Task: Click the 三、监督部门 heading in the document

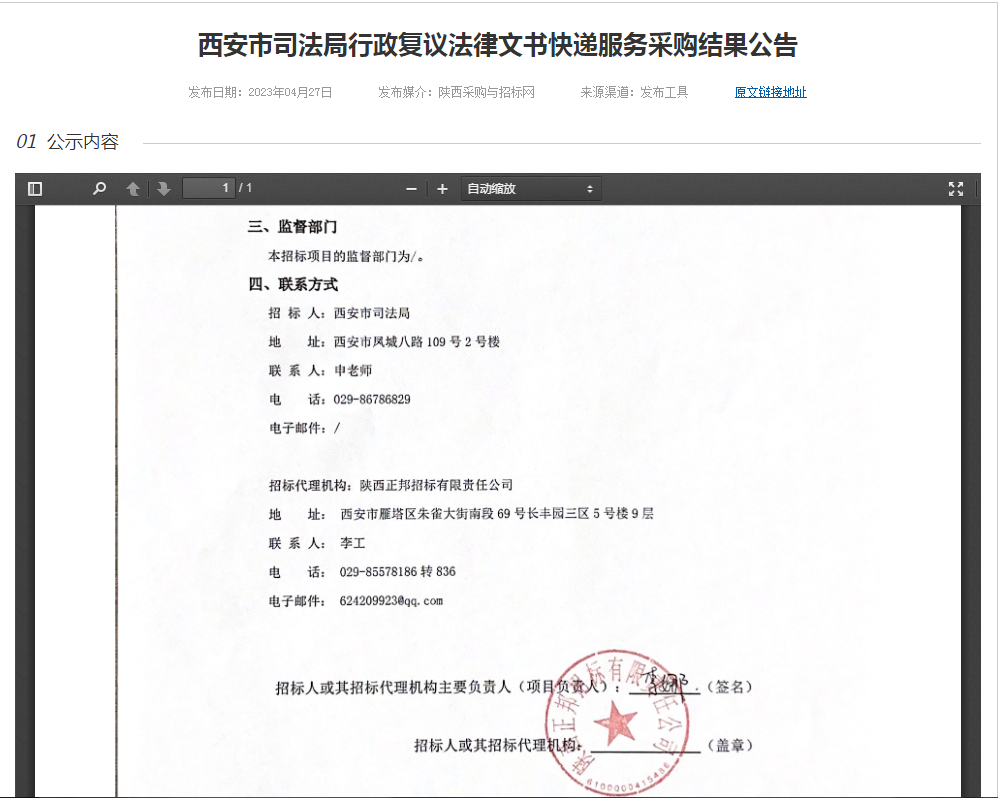Action: pos(293,227)
